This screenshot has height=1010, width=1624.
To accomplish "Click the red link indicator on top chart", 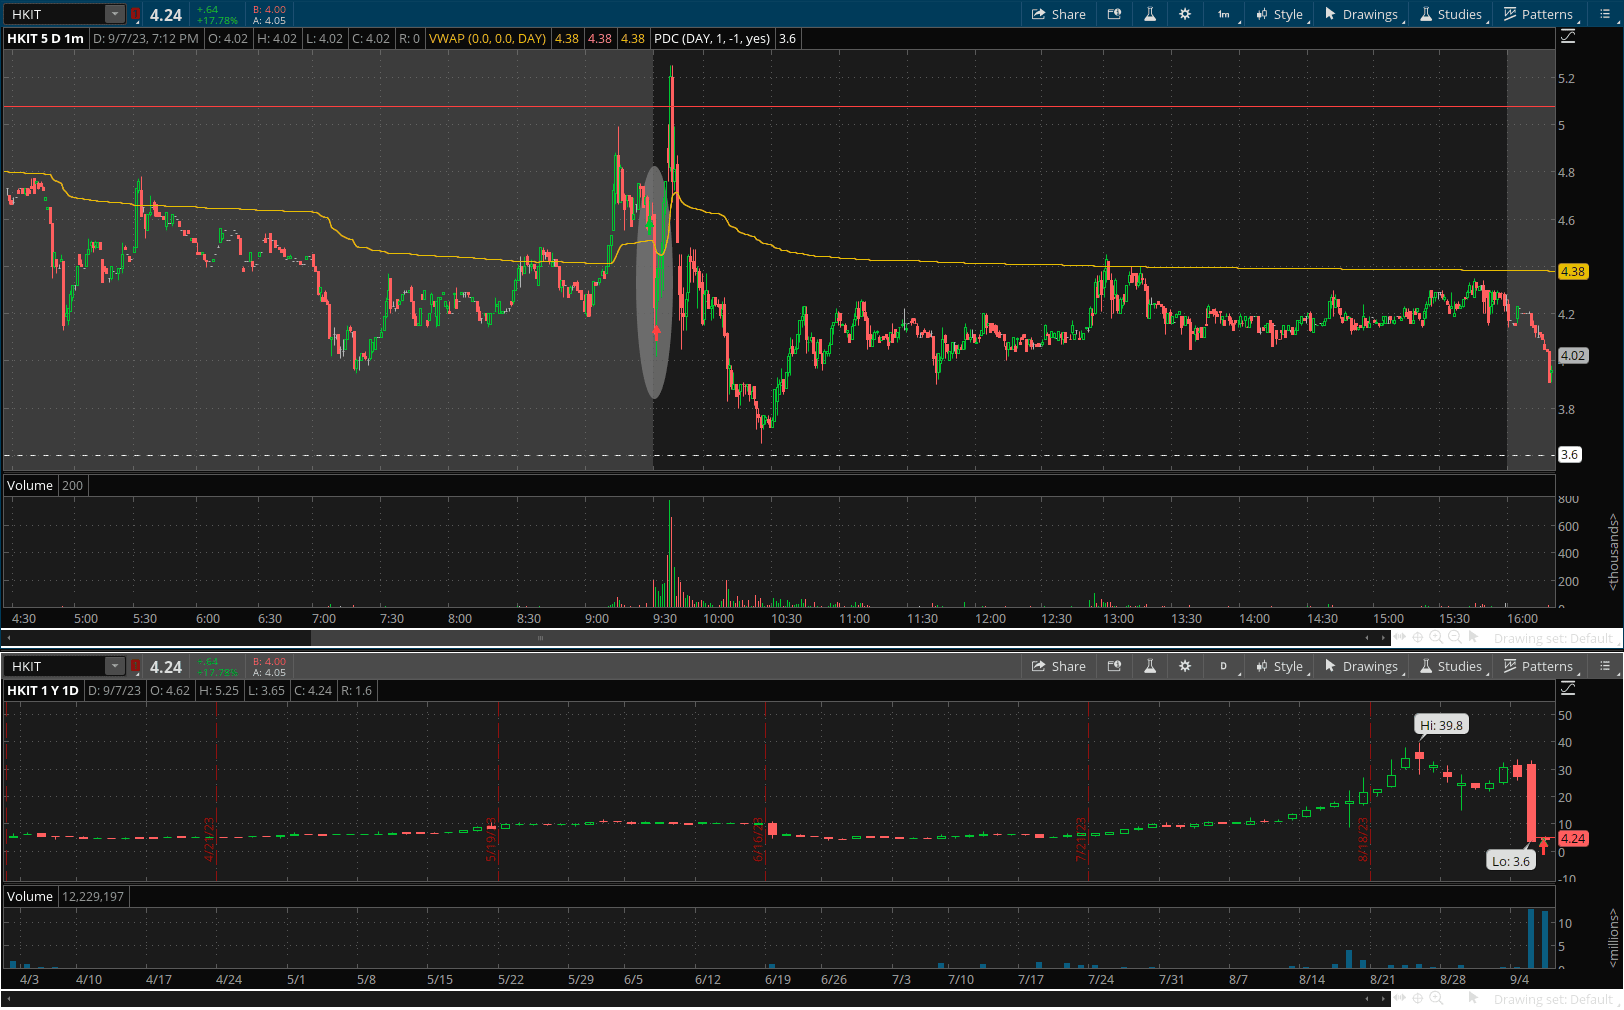I will [136, 14].
